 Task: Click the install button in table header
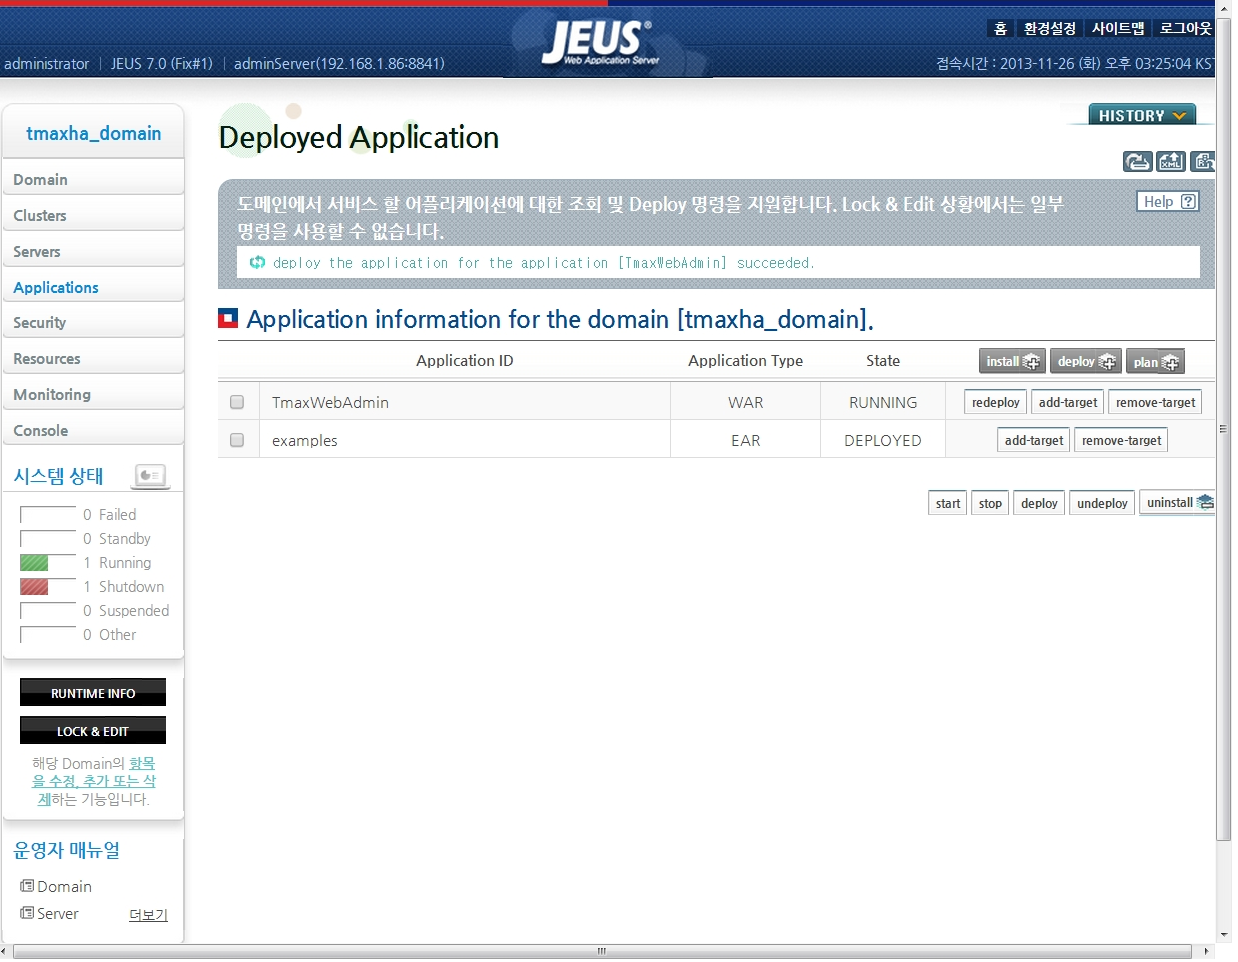pyautogui.click(x=1012, y=361)
